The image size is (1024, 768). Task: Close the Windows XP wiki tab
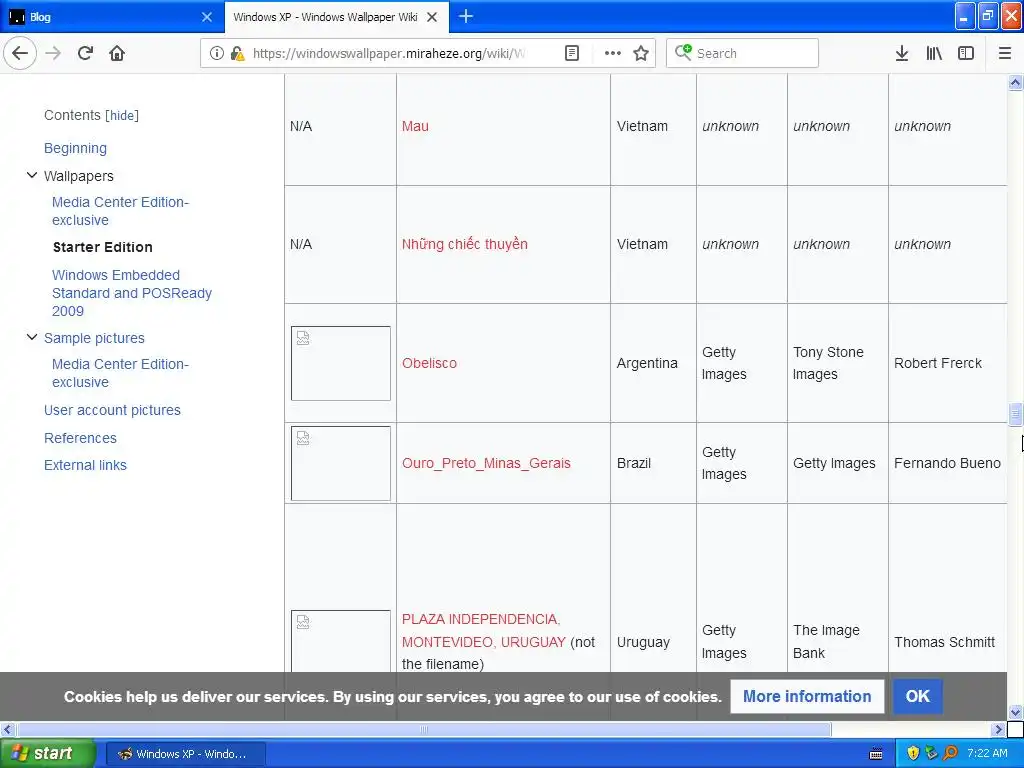point(432,17)
